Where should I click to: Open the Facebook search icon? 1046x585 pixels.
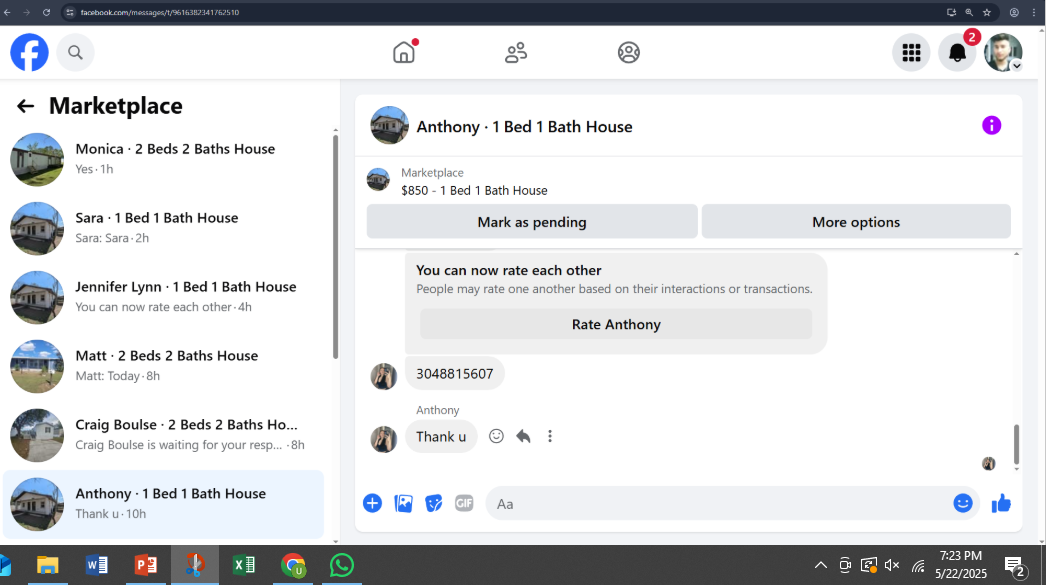click(75, 52)
